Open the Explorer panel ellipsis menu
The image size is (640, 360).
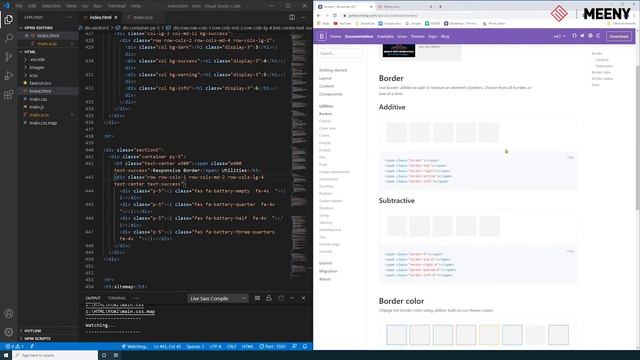[x=69, y=18]
